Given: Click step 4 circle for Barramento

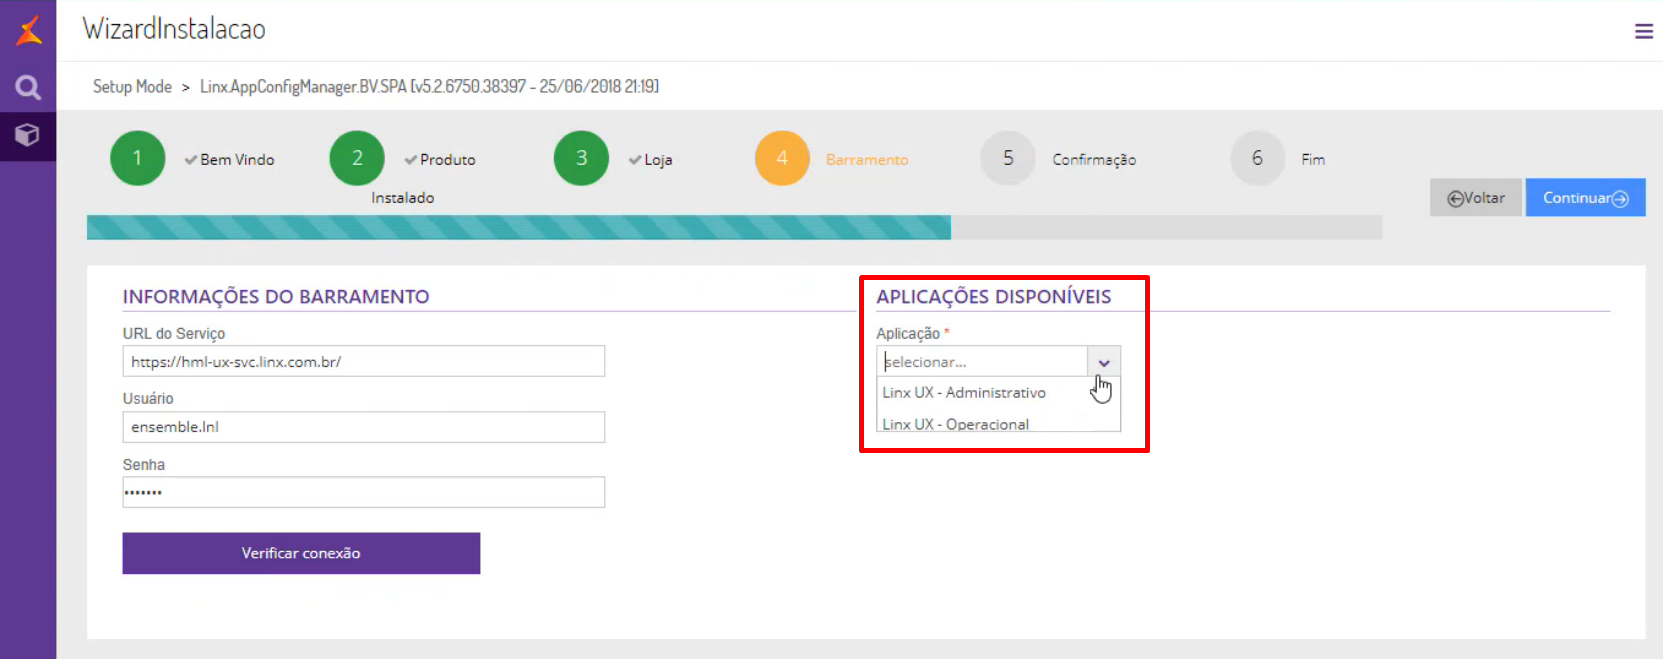Looking at the screenshot, I should (782, 158).
